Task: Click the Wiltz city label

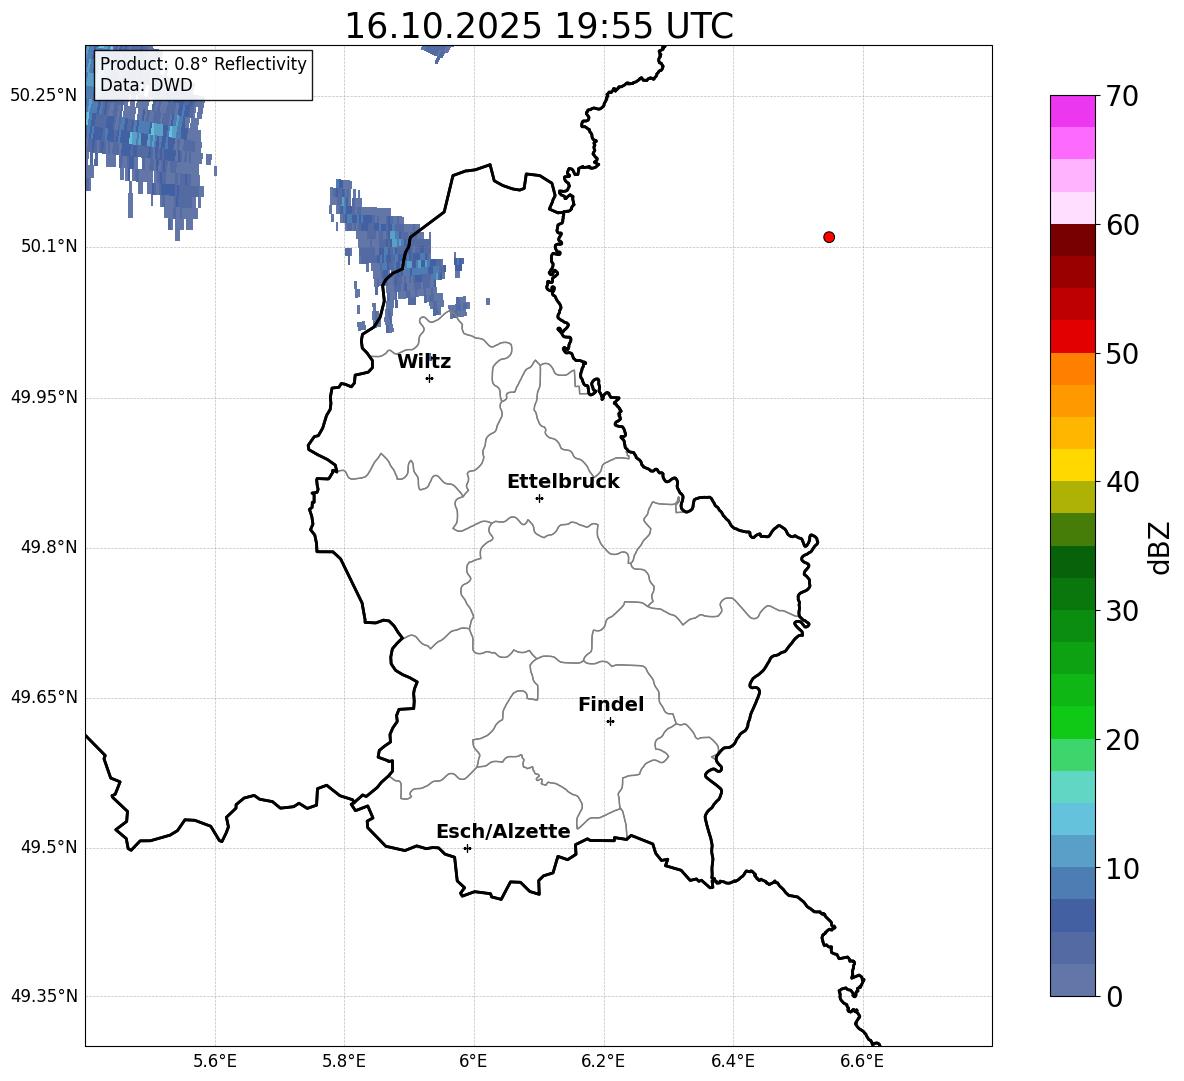Action: coord(424,362)
